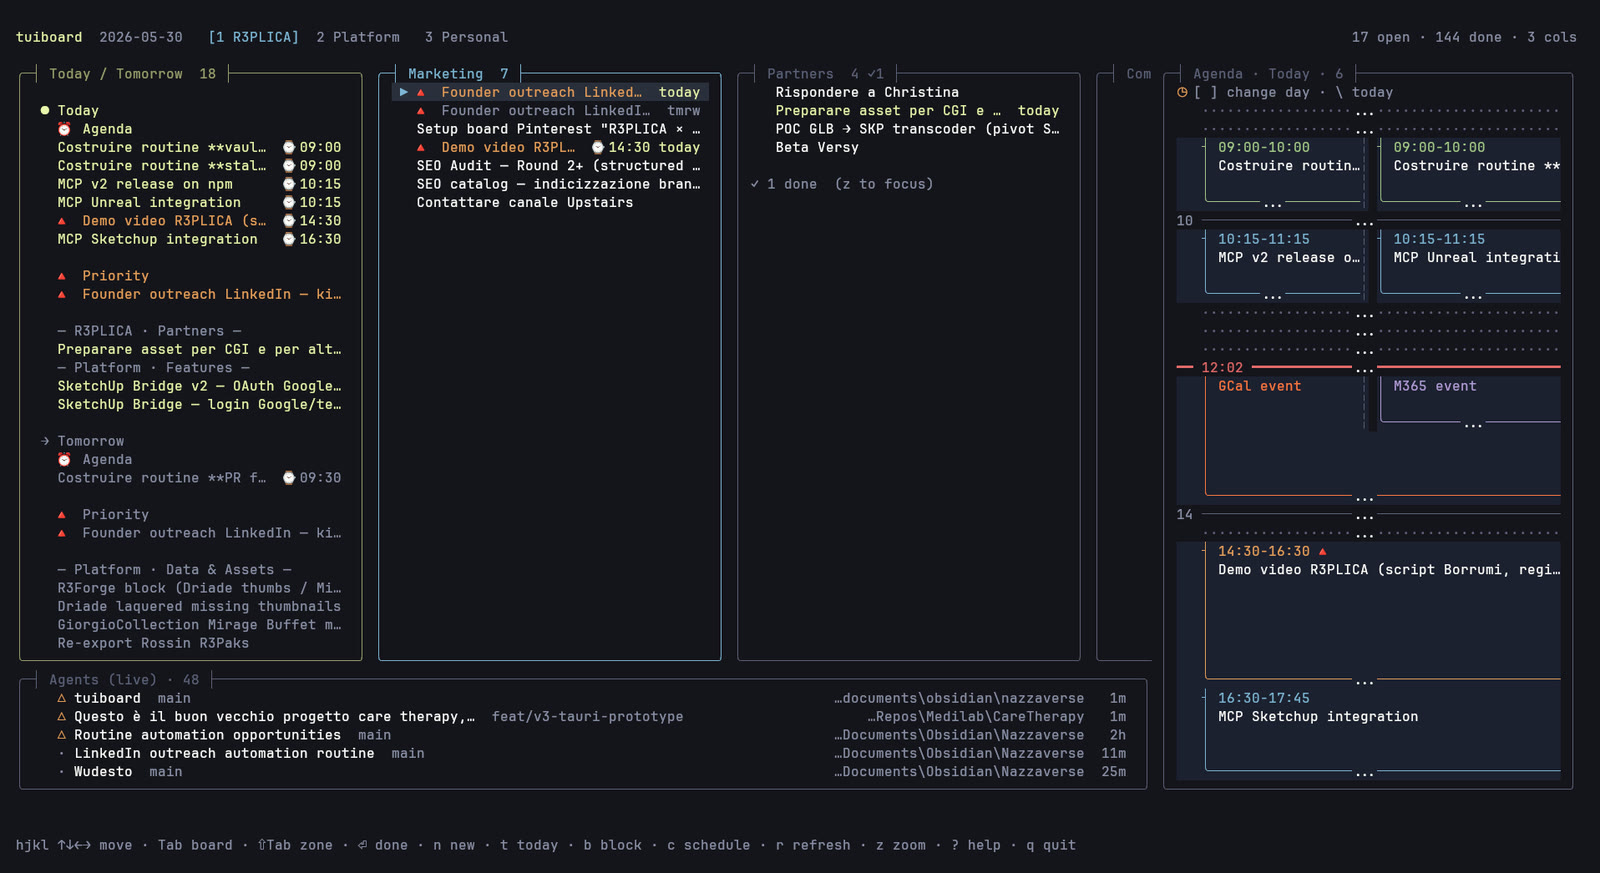Select 'Contattare canale Upstairs' task

525,202
